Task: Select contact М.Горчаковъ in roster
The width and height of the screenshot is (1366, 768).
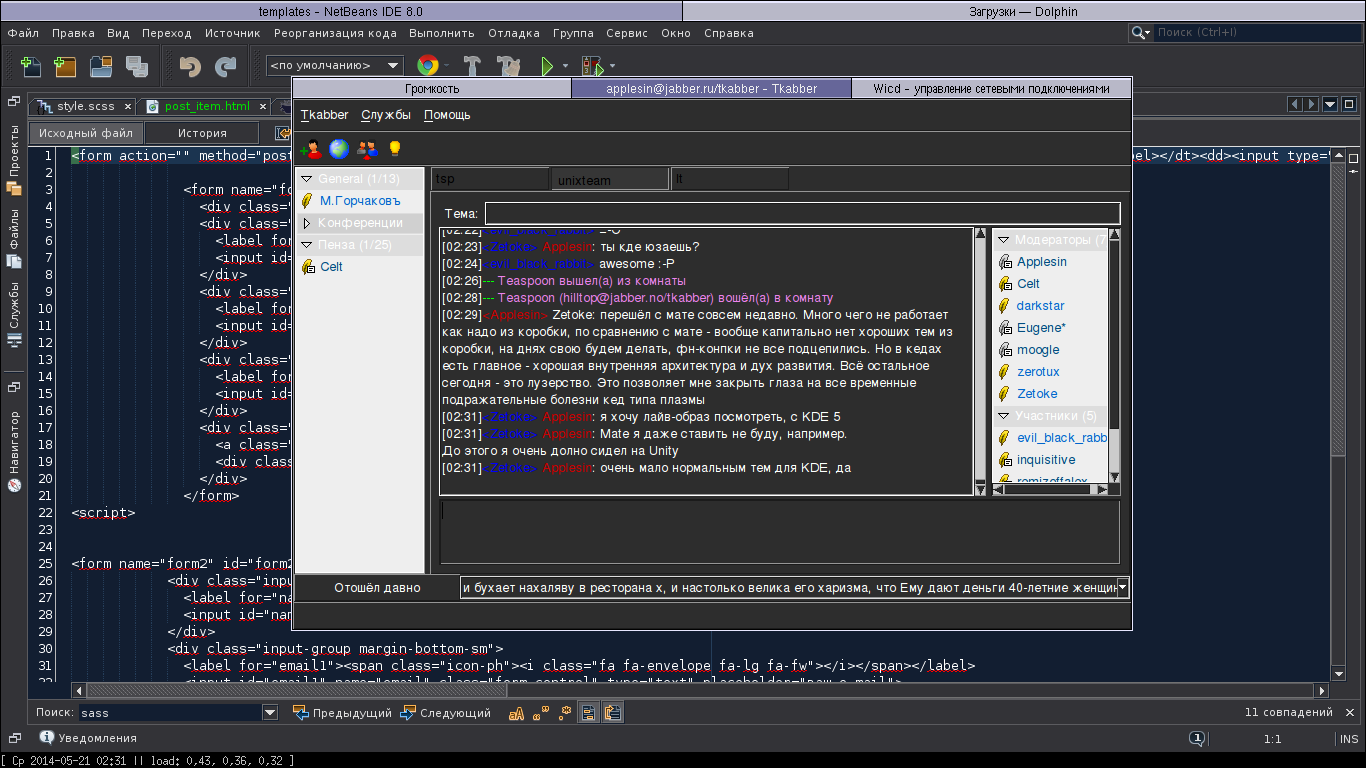Action: (359, 201)
